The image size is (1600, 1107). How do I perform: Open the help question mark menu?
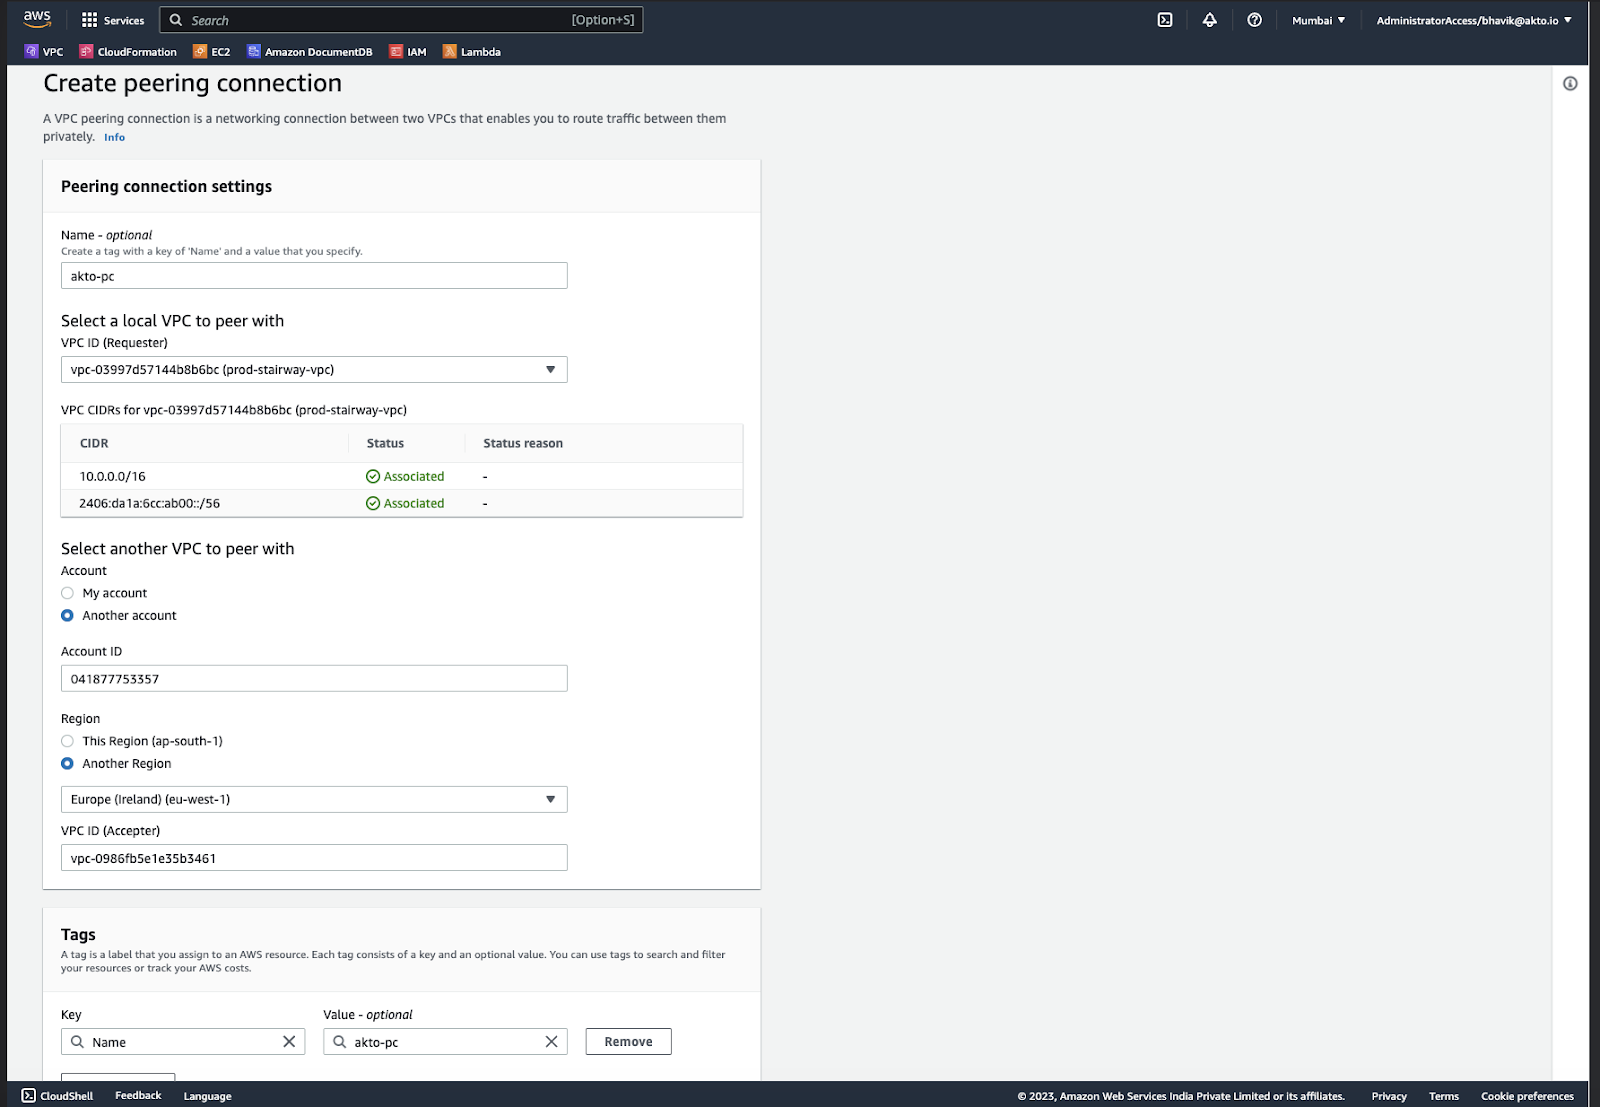click(1254, 20)
